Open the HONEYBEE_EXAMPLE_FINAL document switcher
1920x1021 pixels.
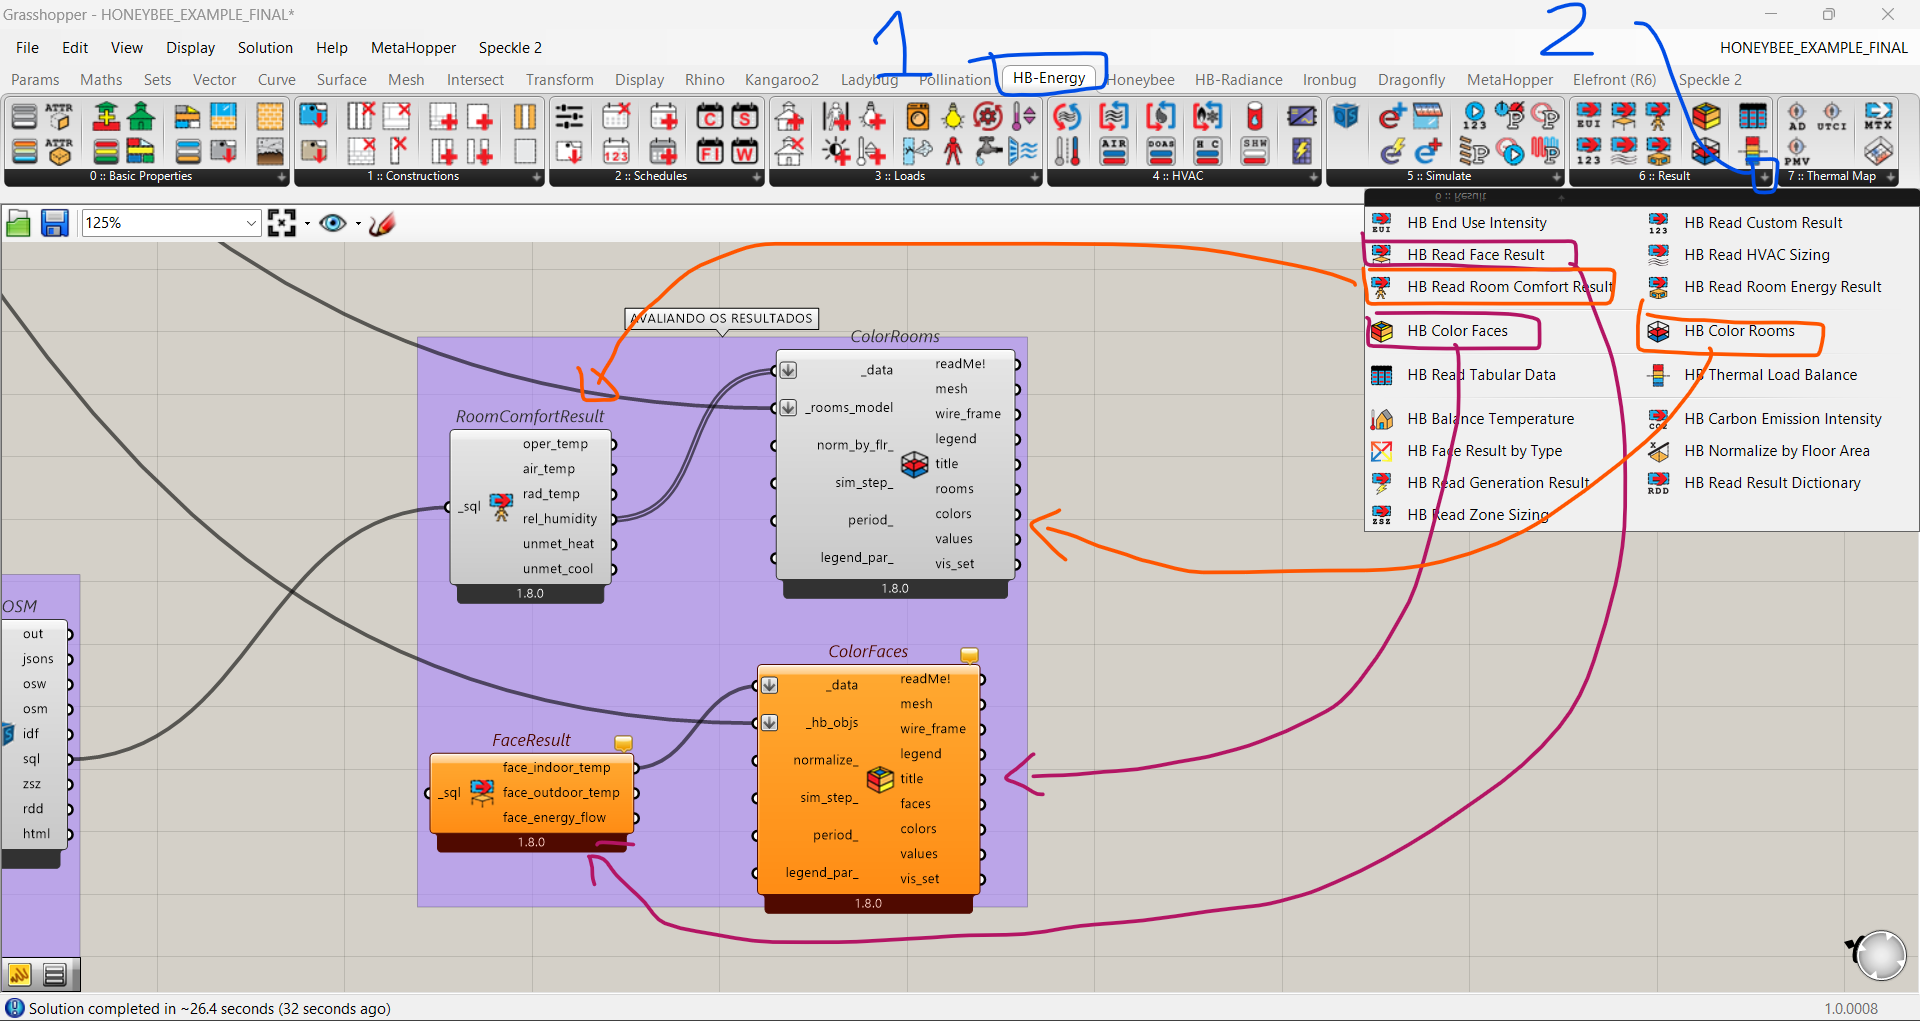tap(1813, 47)
